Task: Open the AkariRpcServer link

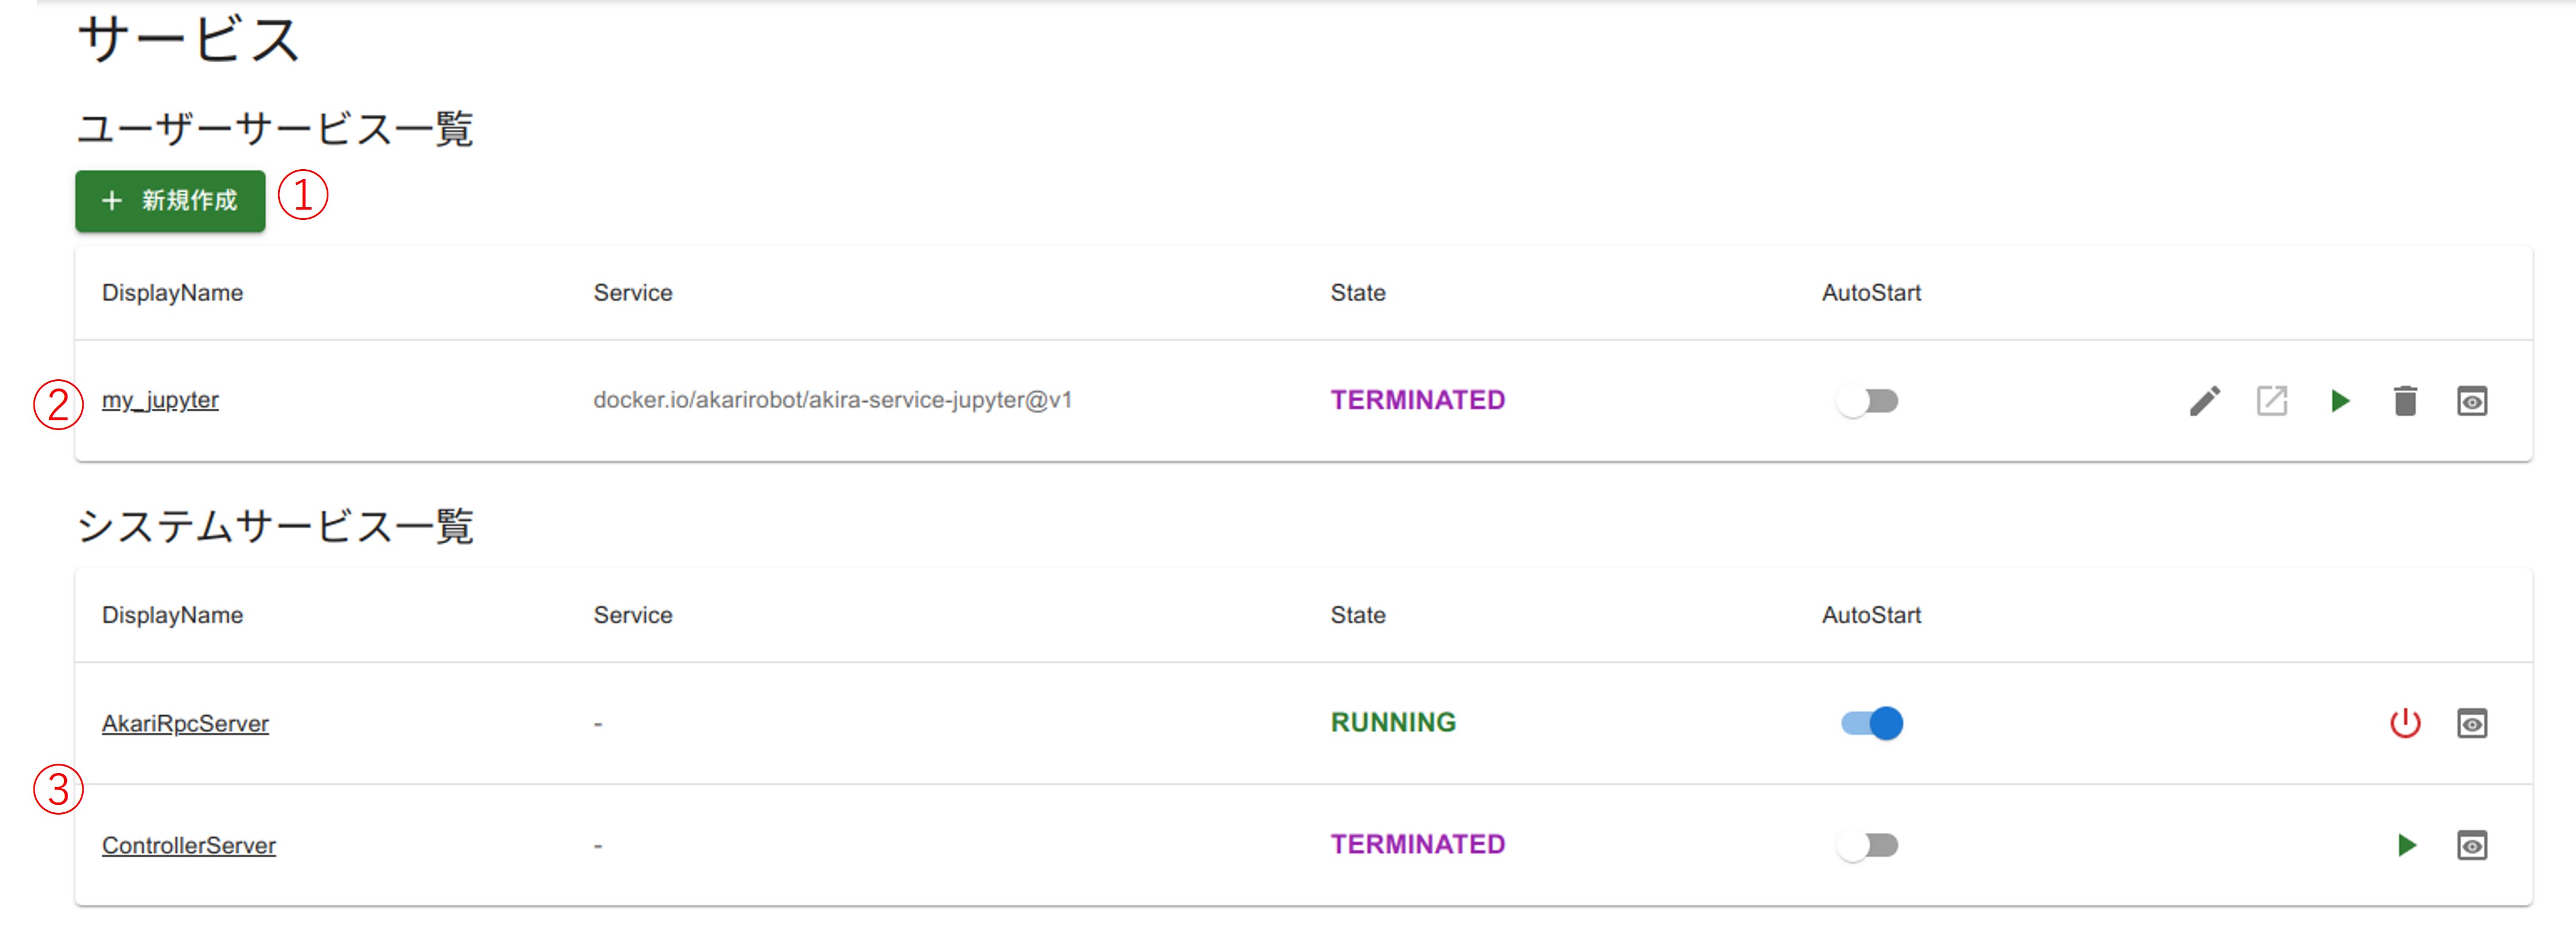Action: click(x=185, y=723)
